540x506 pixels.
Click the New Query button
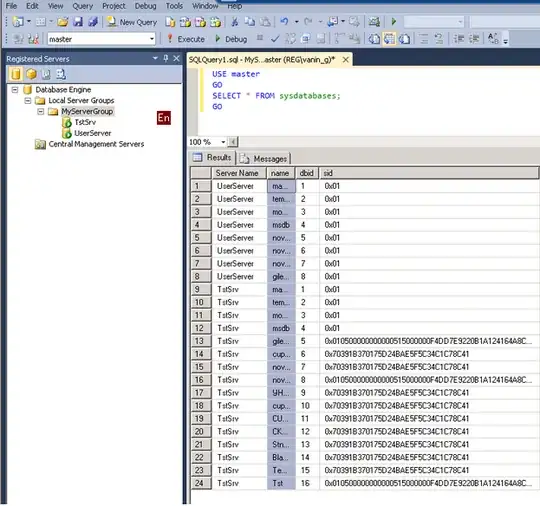coord(132,22)
